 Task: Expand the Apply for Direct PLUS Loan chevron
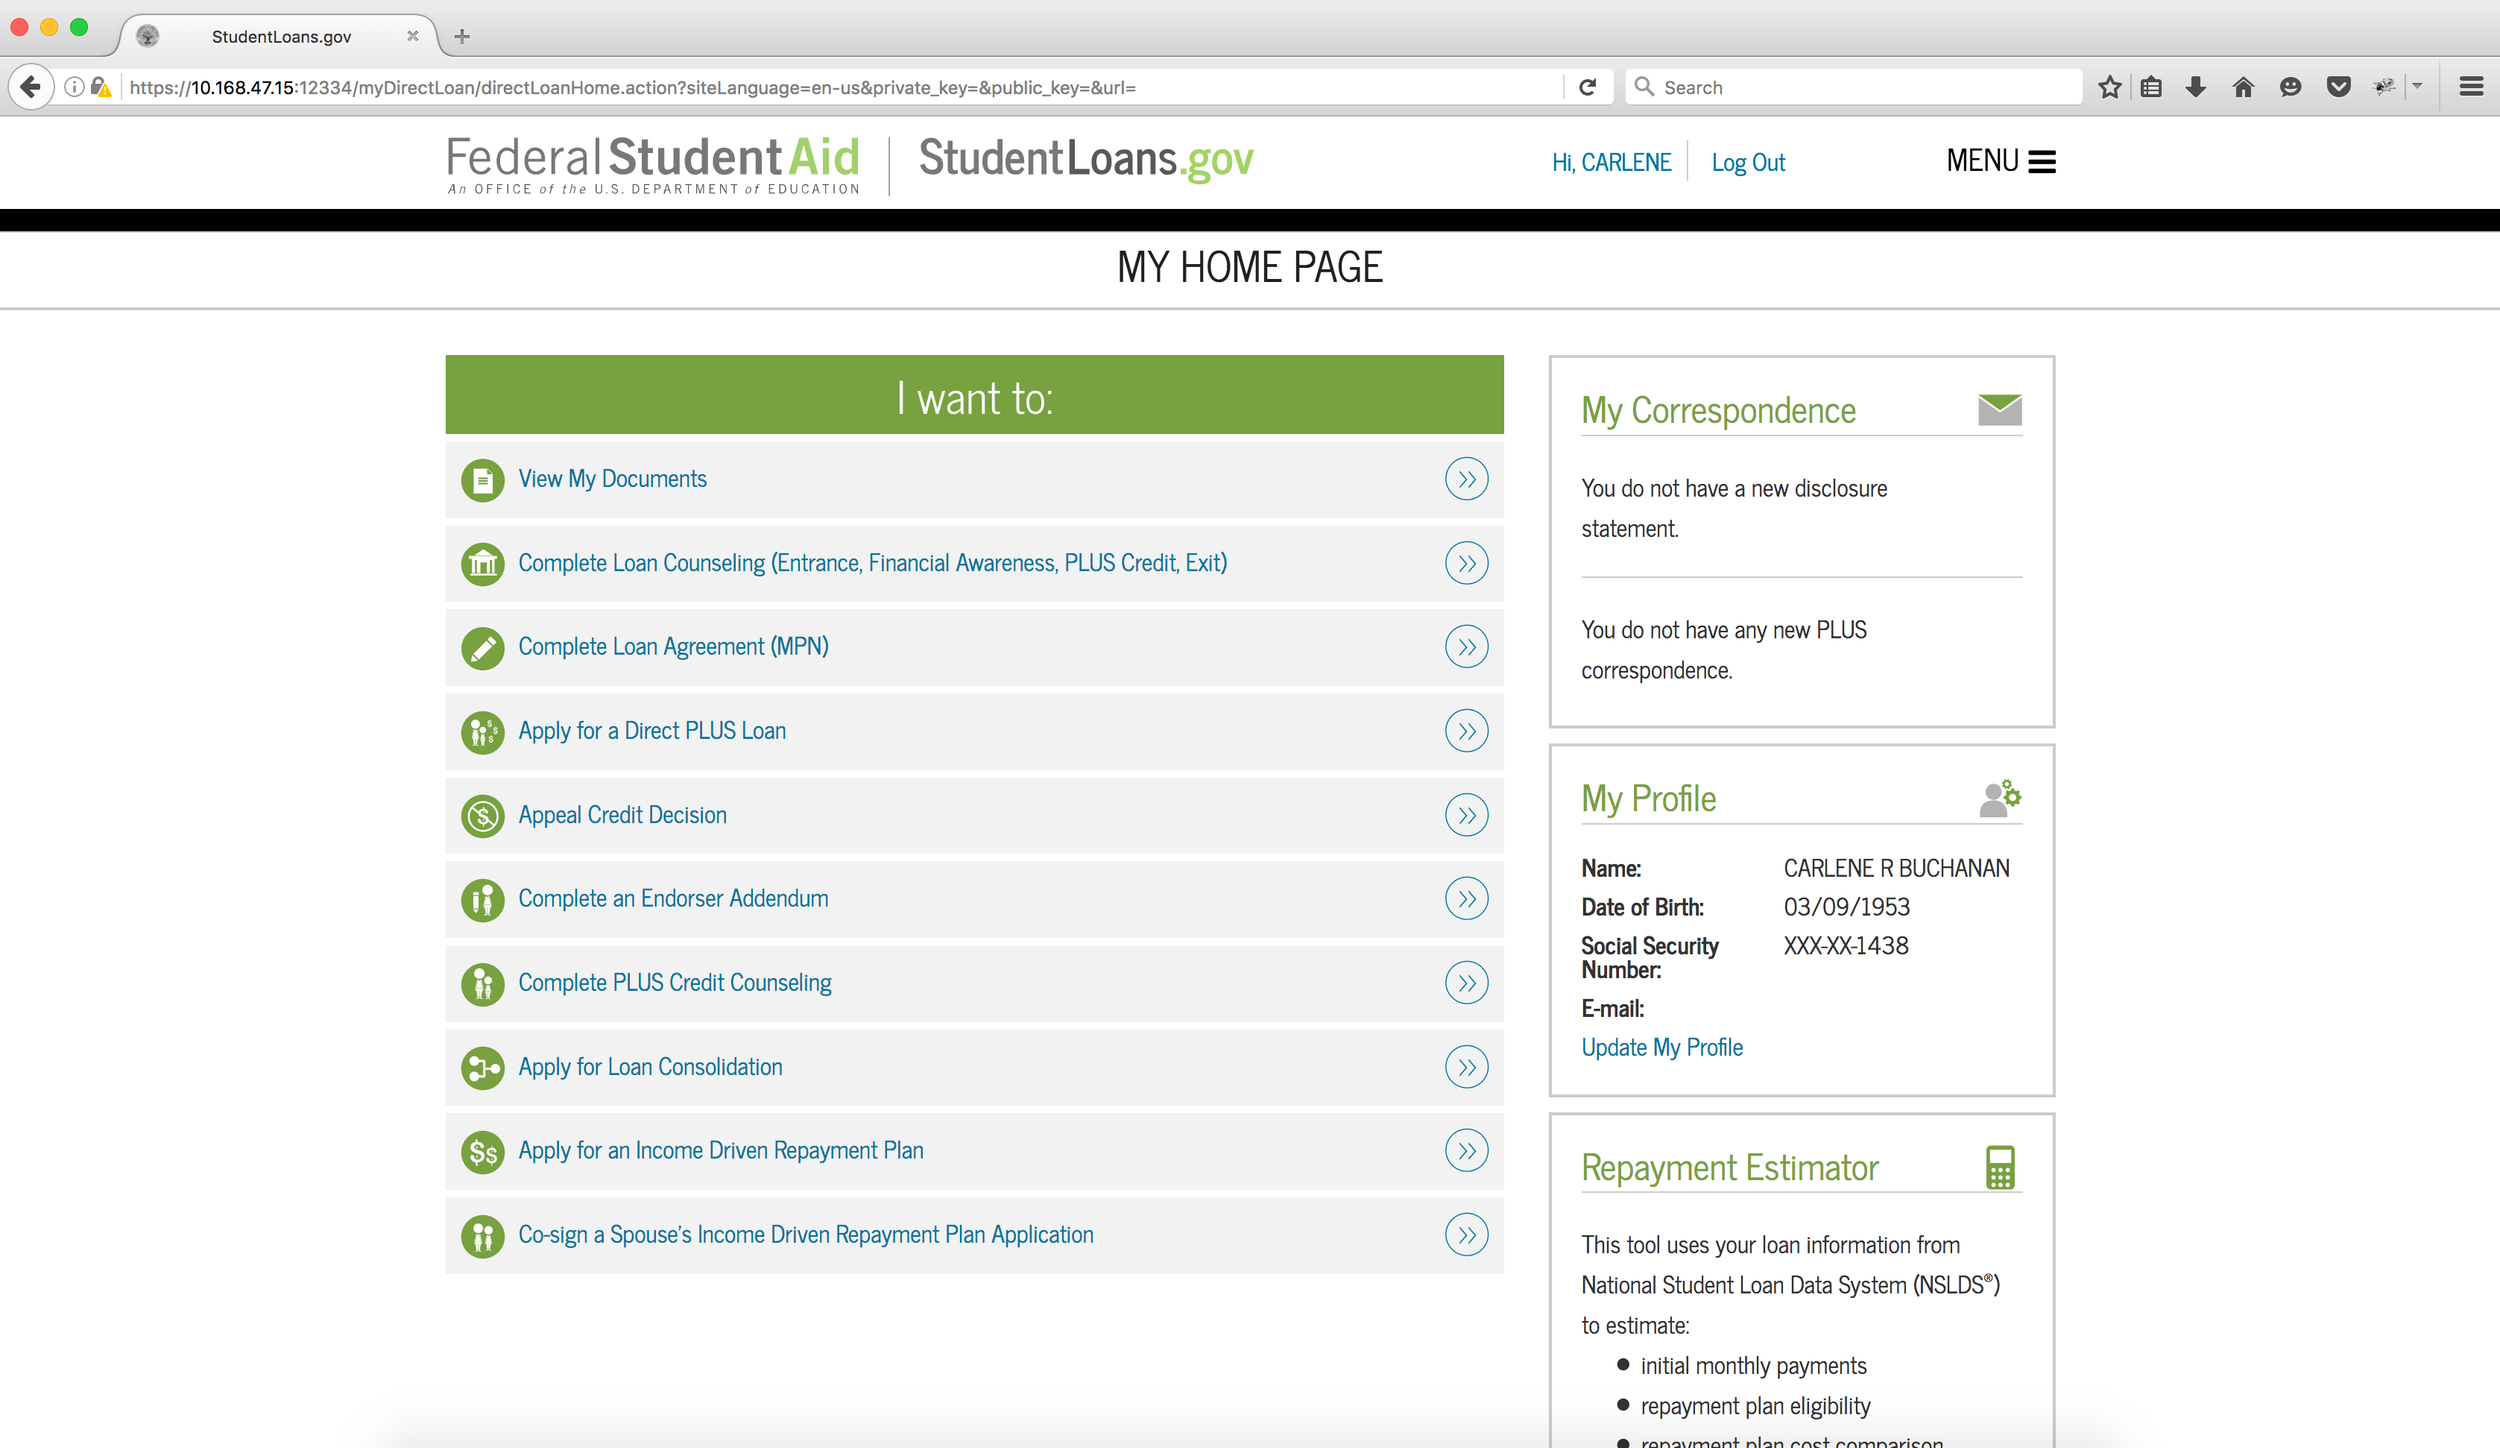[1466, 731]
